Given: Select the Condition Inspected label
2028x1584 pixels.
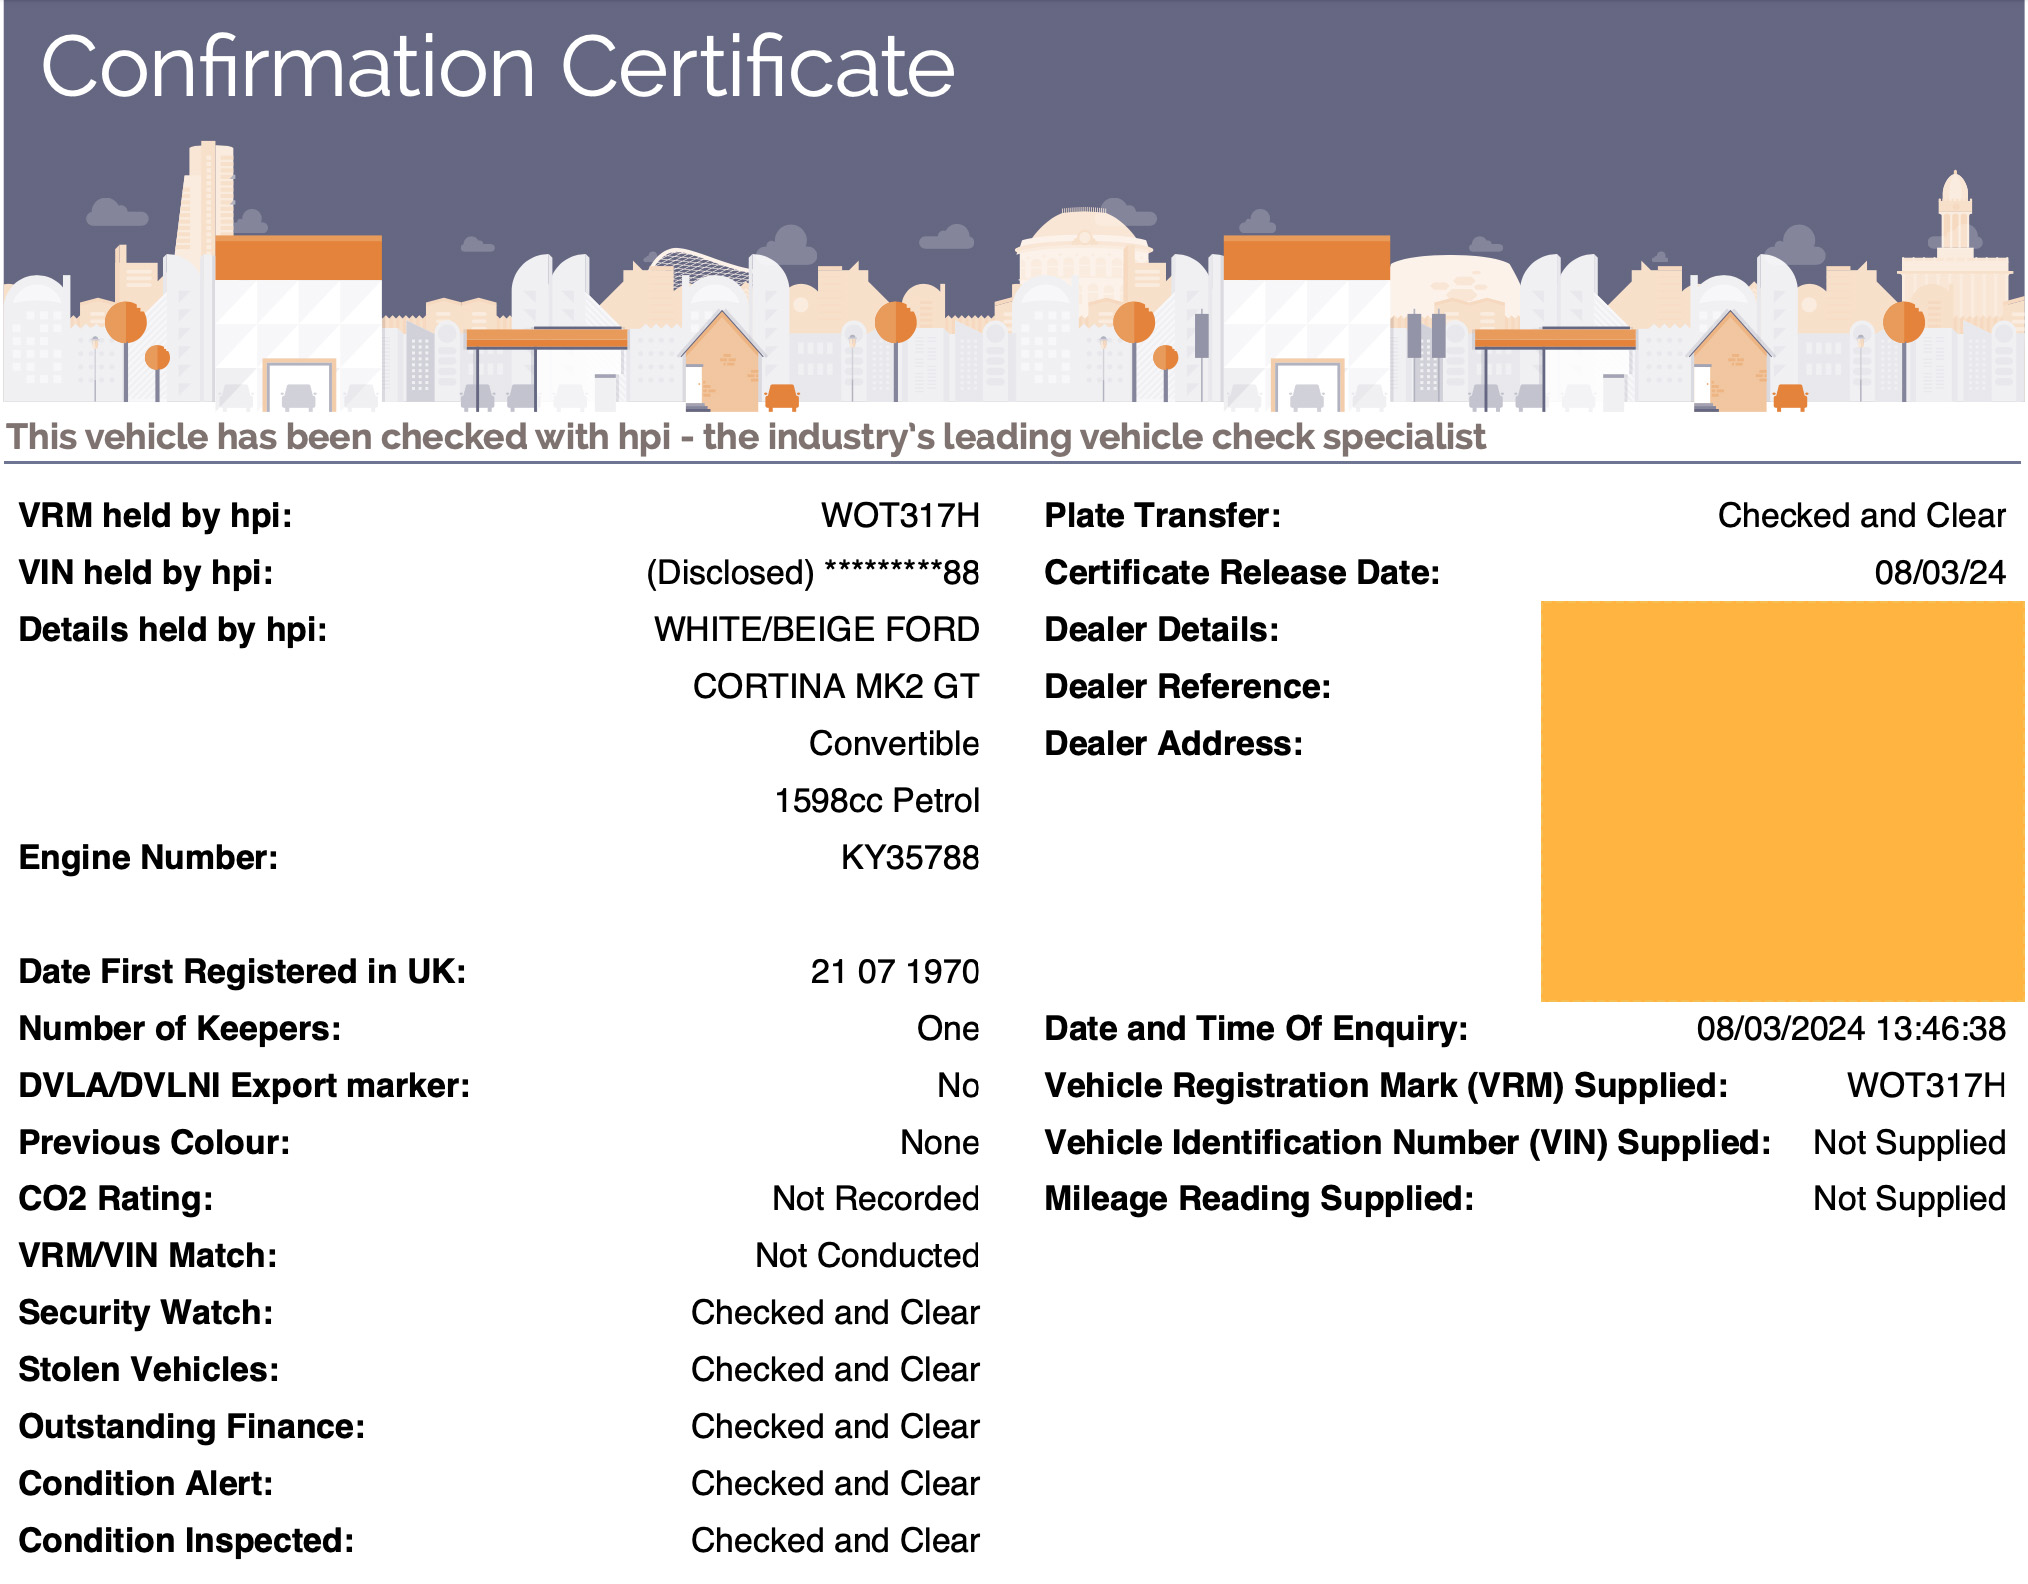Looking at the screenshot, I should (187, 1540).
